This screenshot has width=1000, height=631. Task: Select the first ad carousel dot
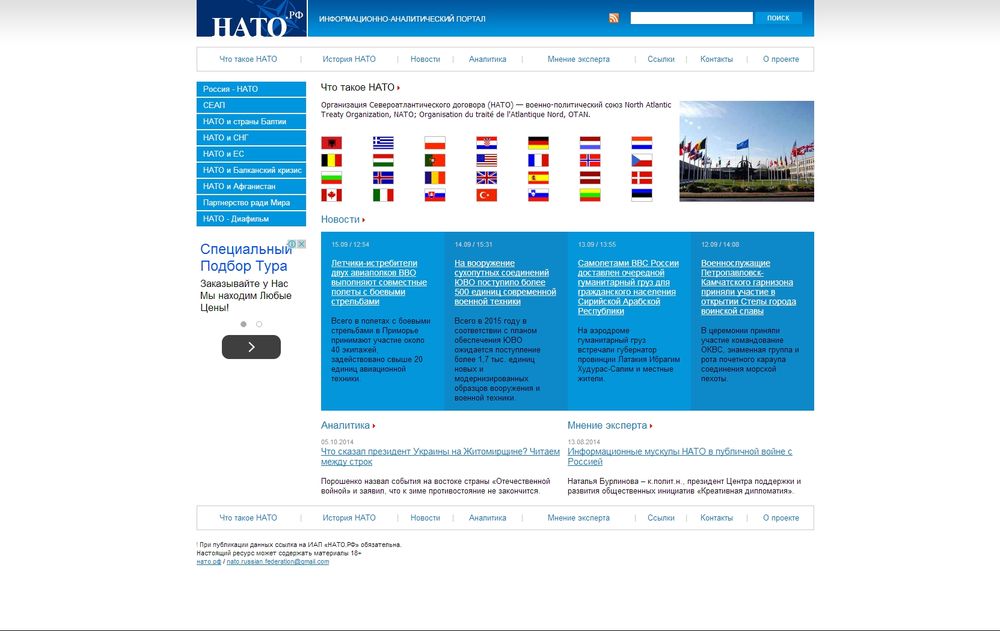click(x=243, y=324)
